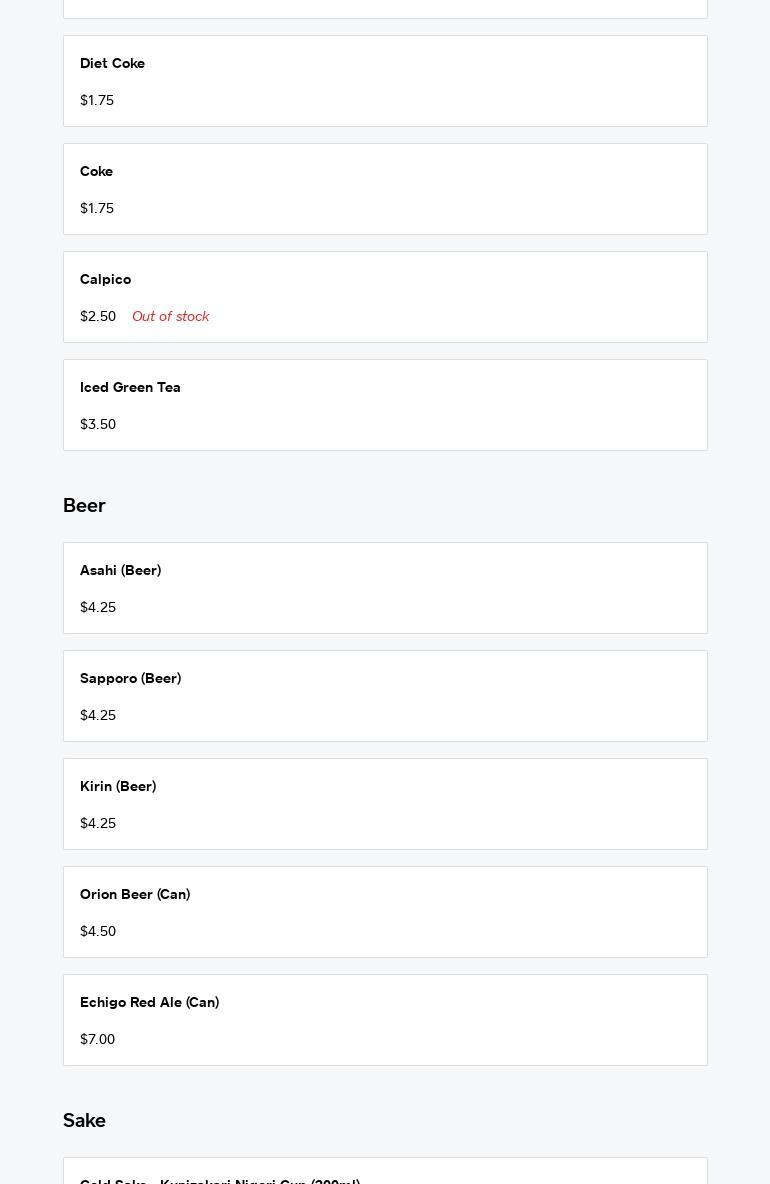Screen dimensions: 770x1184
Task: Select the Diet Coke menu item
Action: [x=385, y=81]
